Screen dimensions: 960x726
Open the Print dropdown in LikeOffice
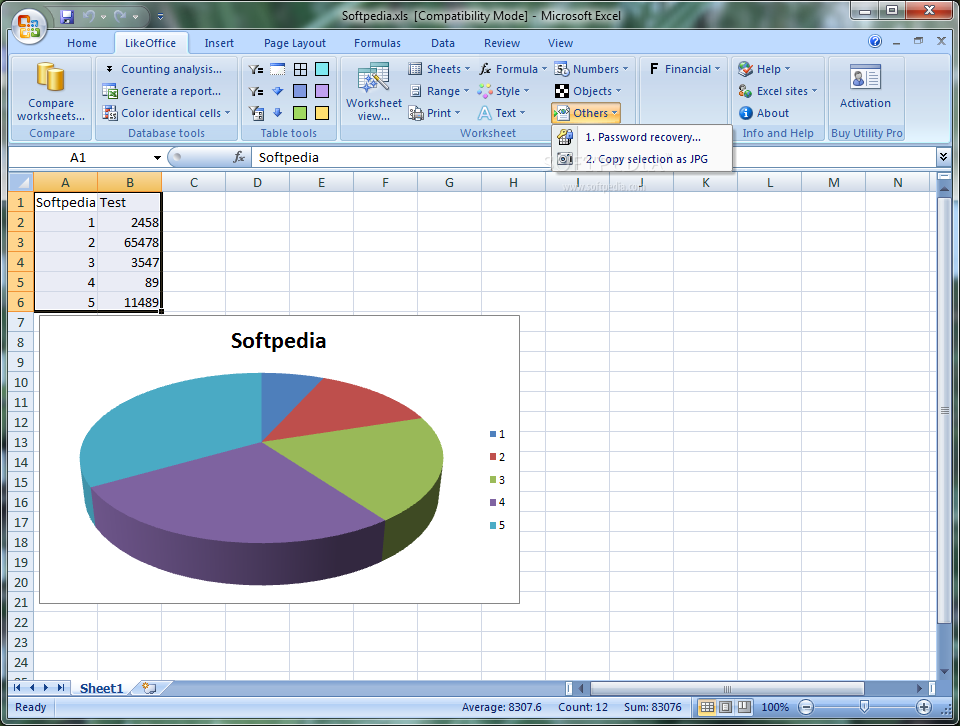pyautogui.click(x=434, y=113)
